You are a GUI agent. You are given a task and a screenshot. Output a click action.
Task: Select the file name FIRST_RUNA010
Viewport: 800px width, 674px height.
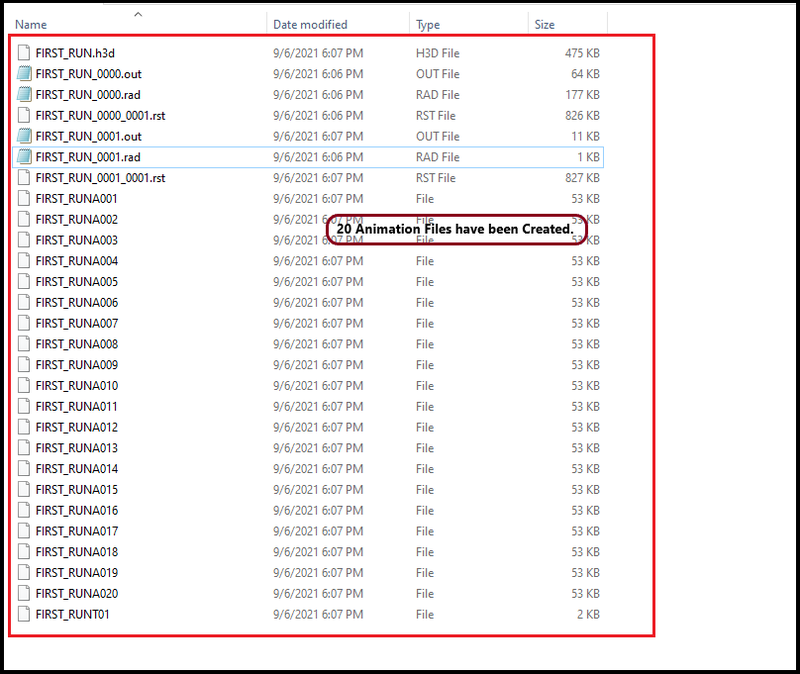point(77,386)
